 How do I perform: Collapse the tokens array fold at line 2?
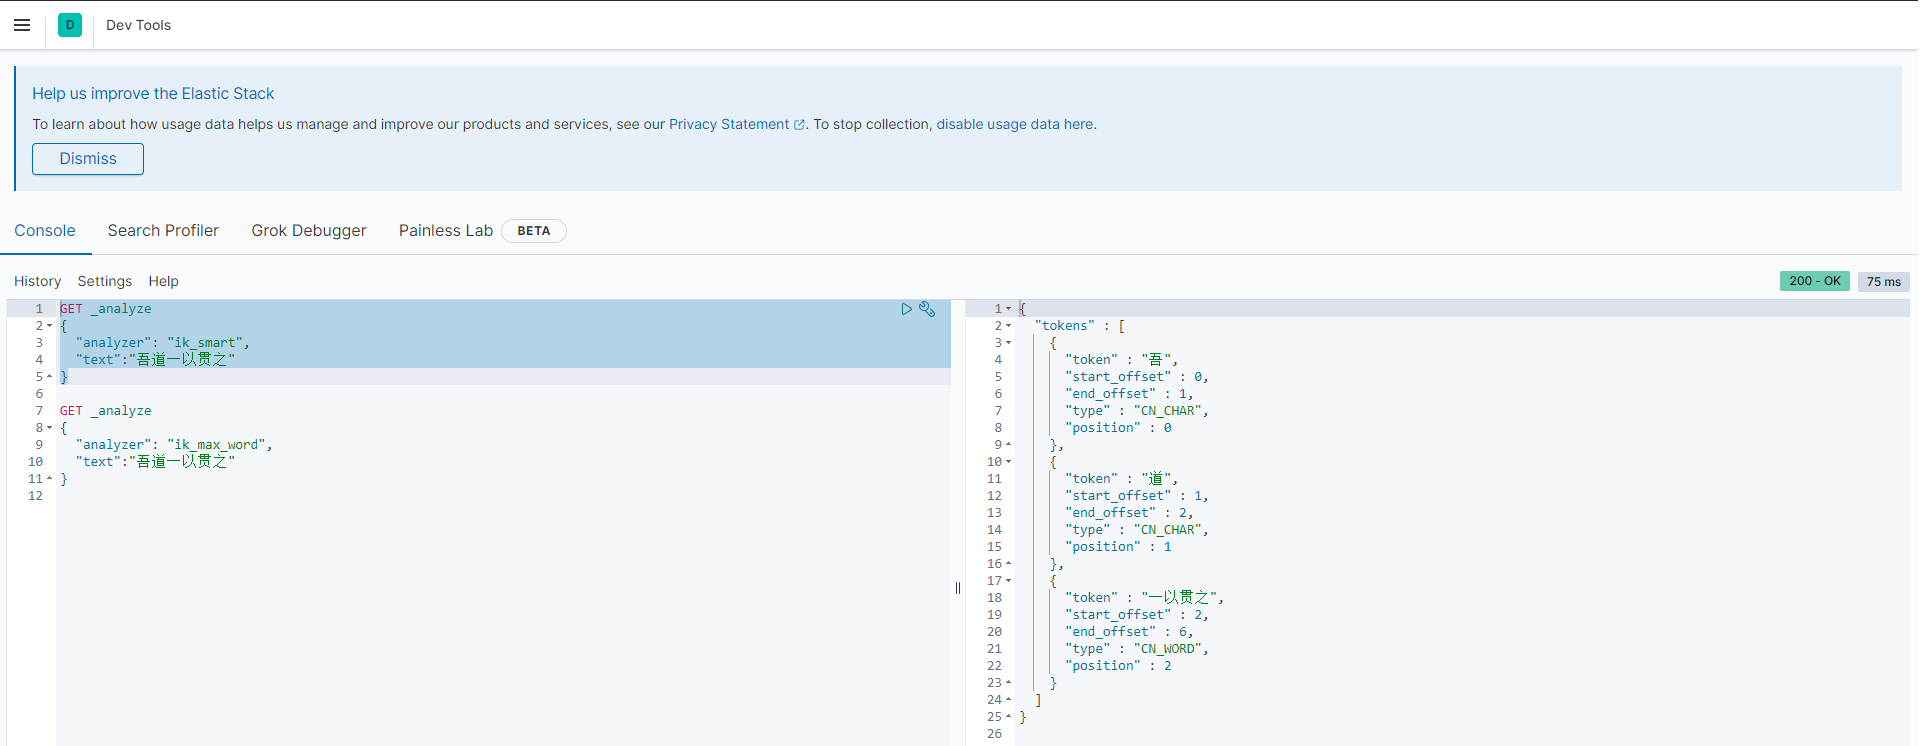tap(1008, 326)
